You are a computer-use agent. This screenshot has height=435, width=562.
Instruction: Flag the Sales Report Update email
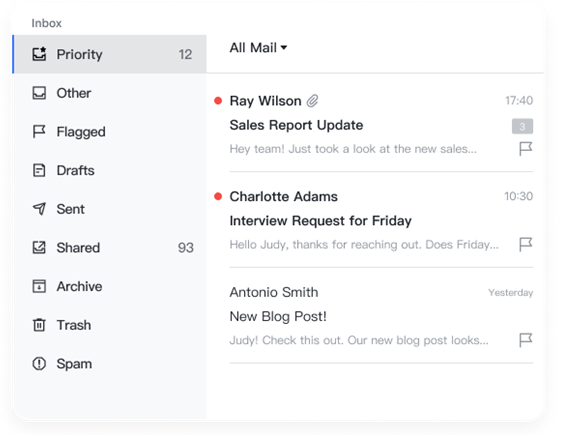click(525, 148)
